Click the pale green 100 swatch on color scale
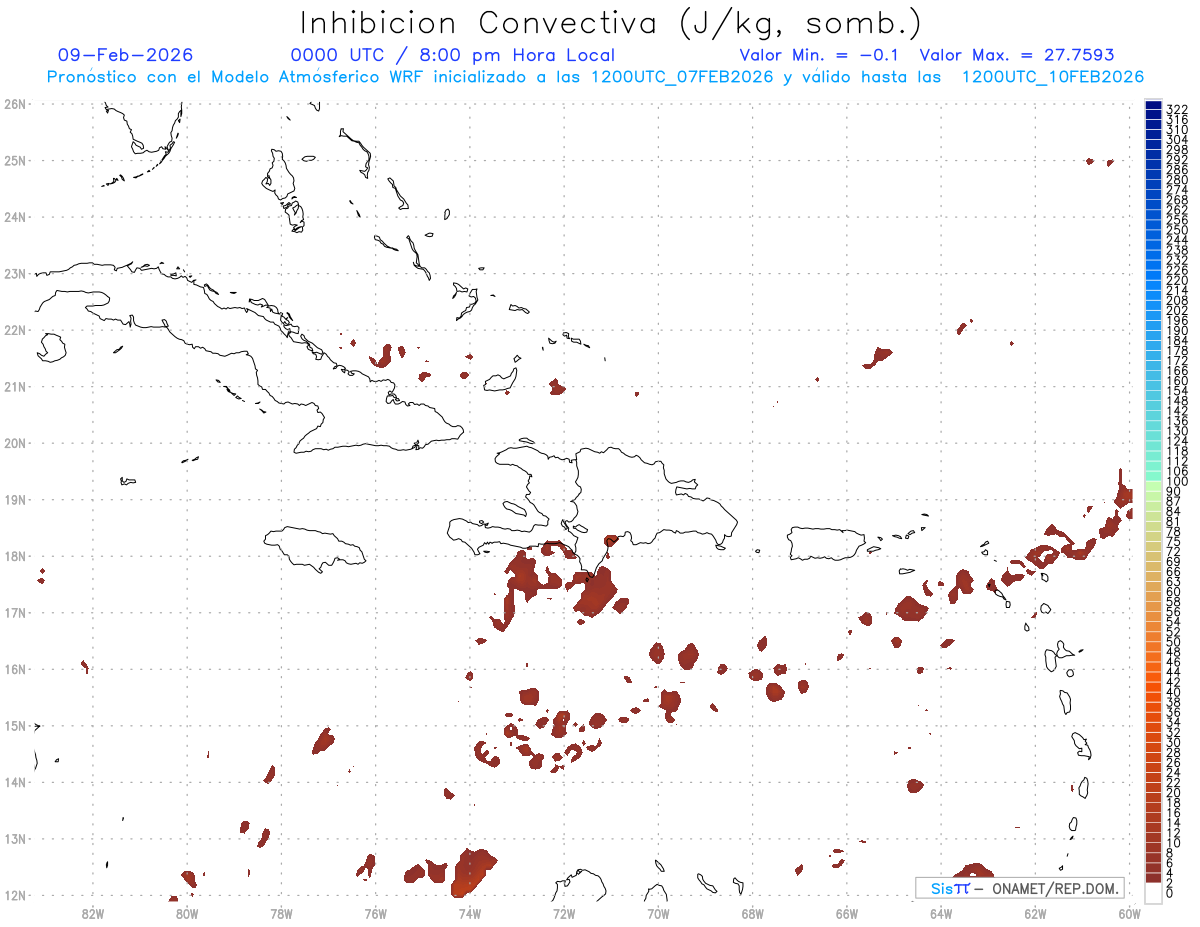The image size is (1200, 927). [x=1153, y=484]
